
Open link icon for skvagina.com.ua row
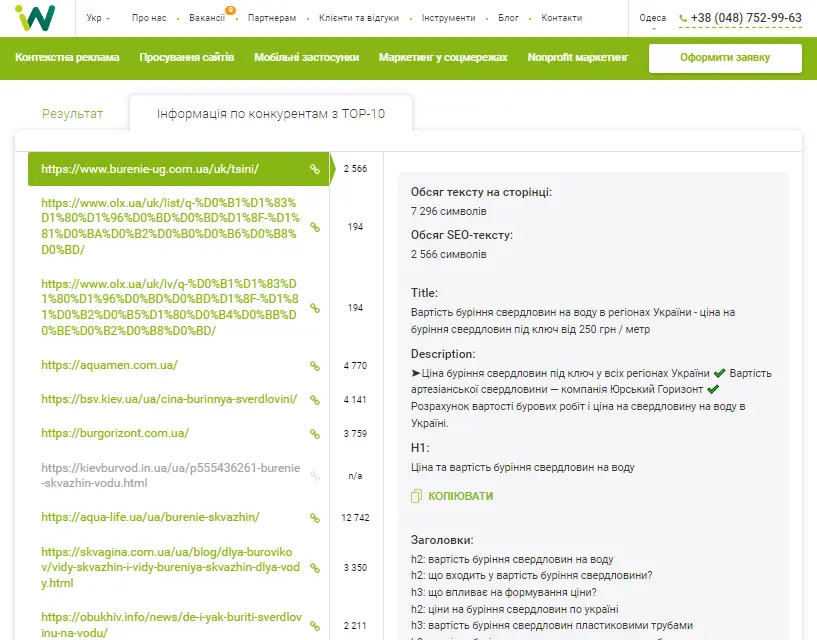point(315,568)
